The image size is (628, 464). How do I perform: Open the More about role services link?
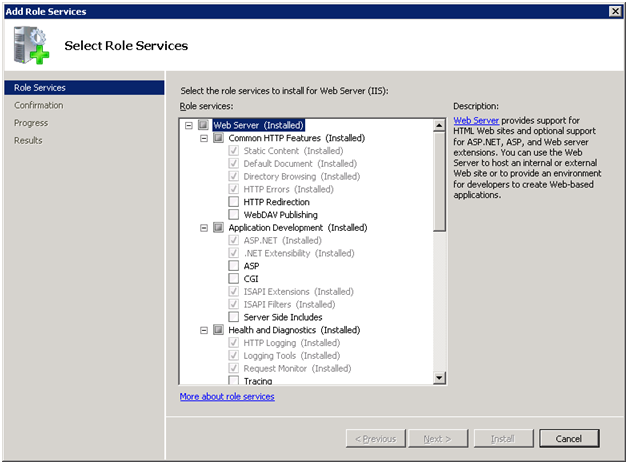click(x=227, y=397)
